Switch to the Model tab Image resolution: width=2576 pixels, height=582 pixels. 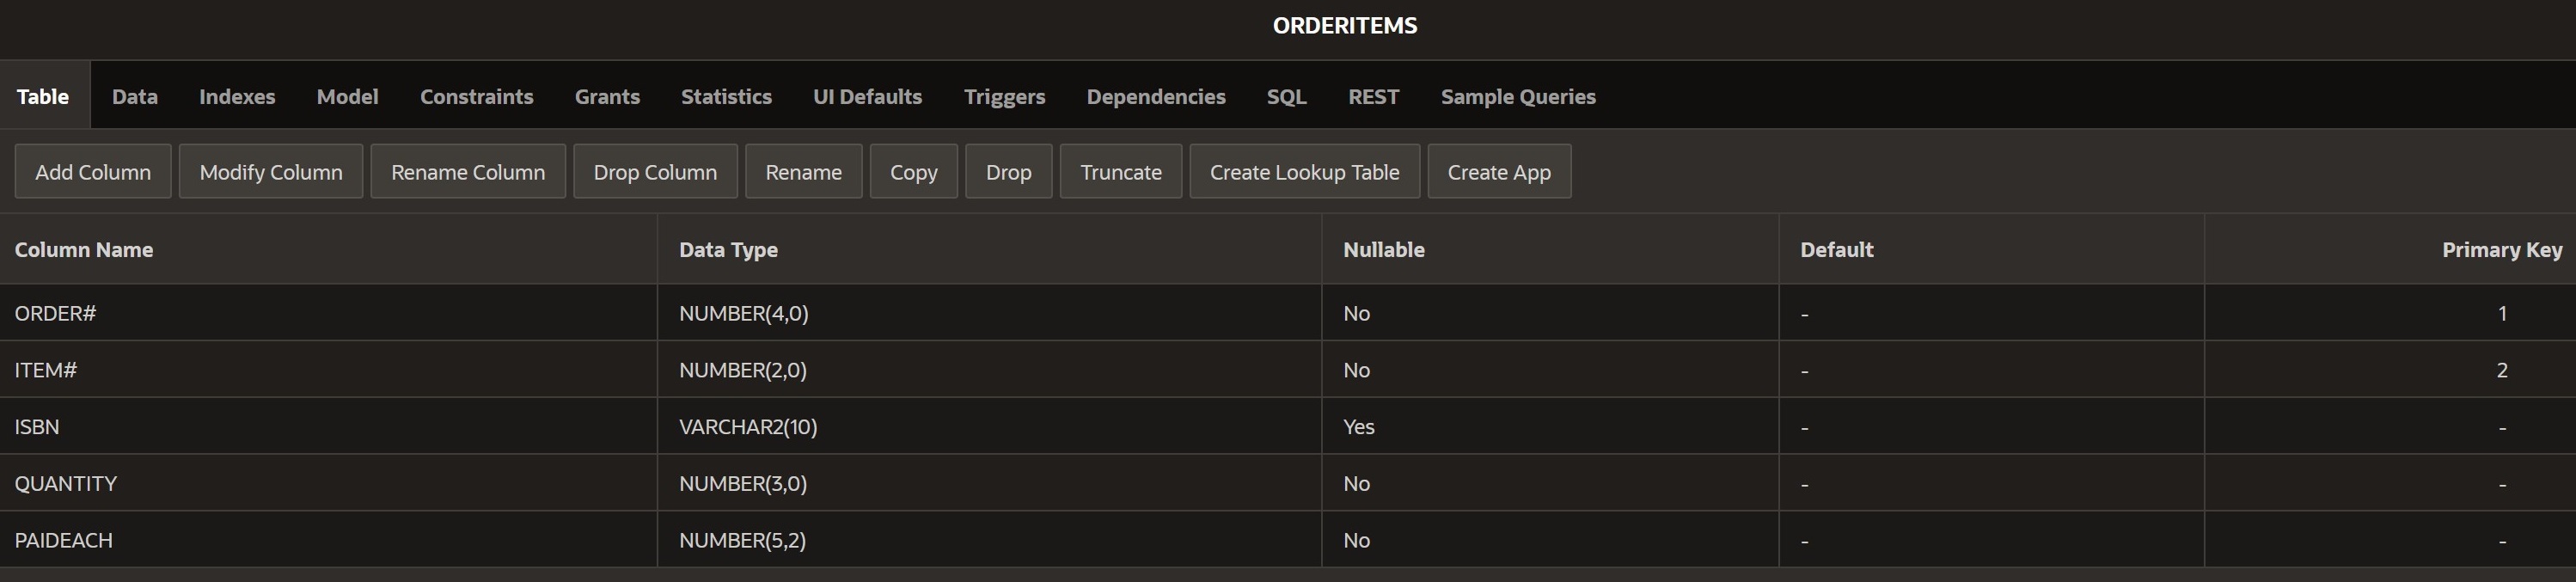click(347, 96)
